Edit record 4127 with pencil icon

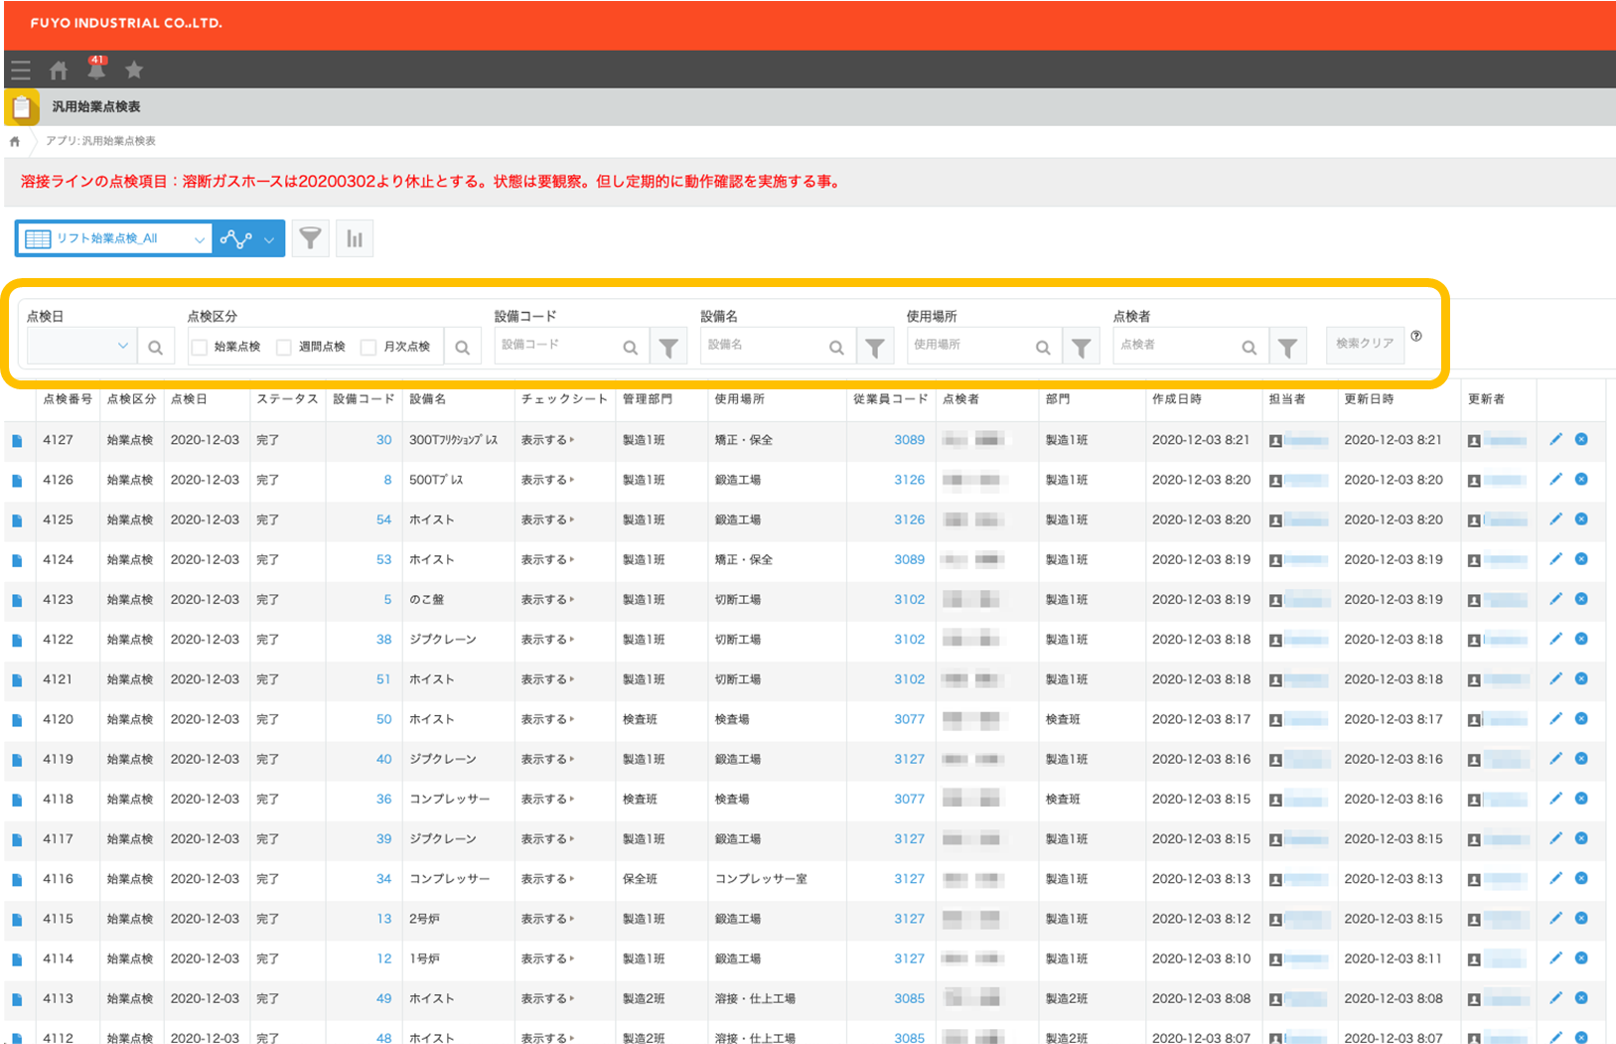click(1556, 439)
